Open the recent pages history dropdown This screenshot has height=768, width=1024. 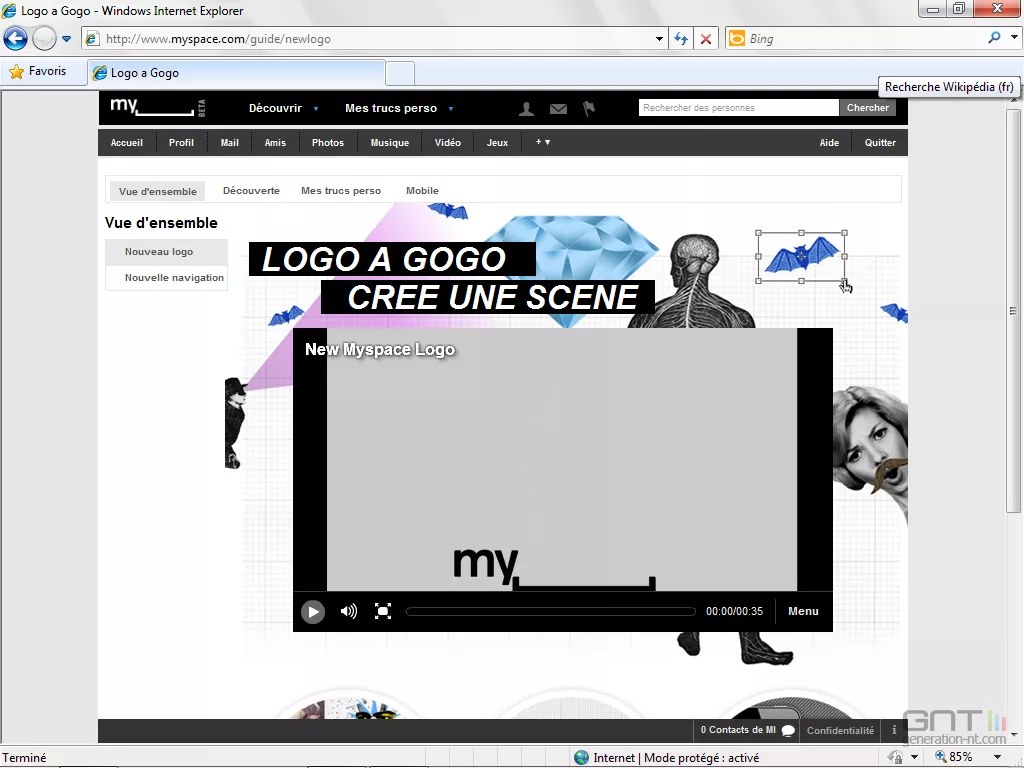67,39
